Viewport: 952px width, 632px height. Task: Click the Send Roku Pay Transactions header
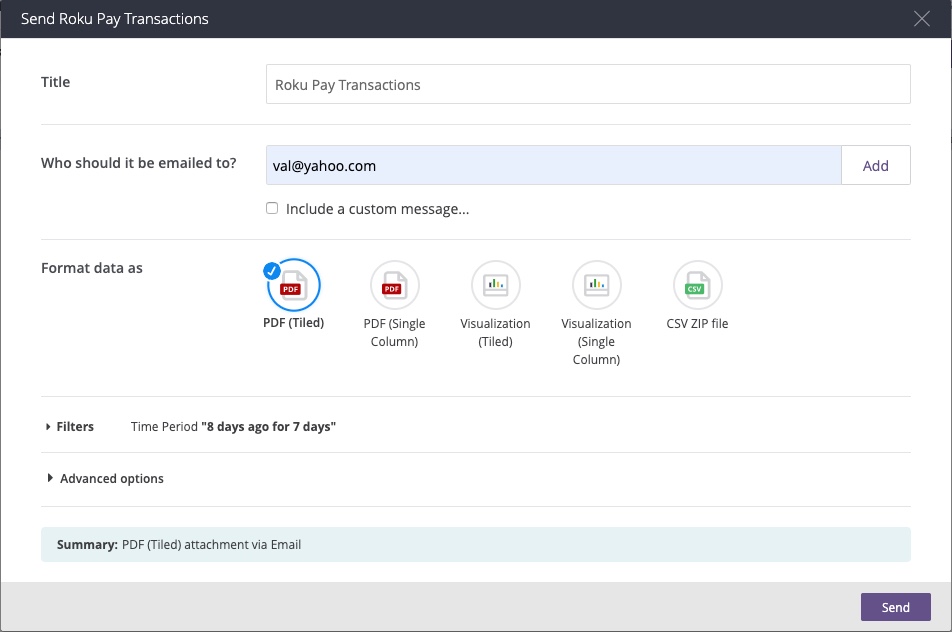(115, 18)
